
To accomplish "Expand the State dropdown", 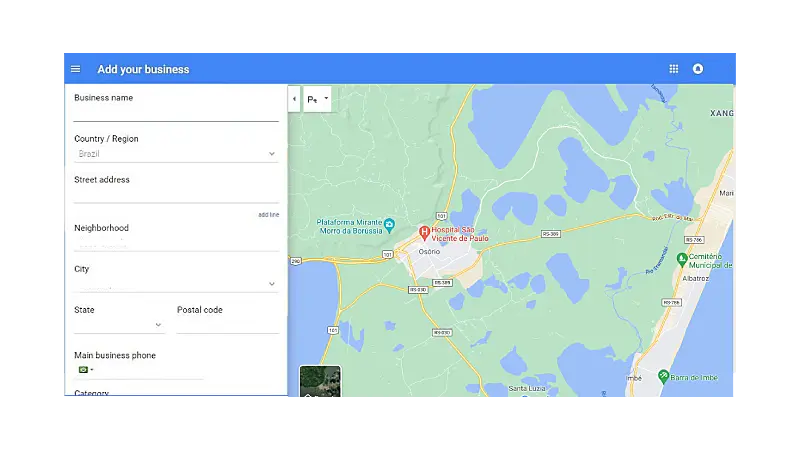I will click(x=119, y=325).
